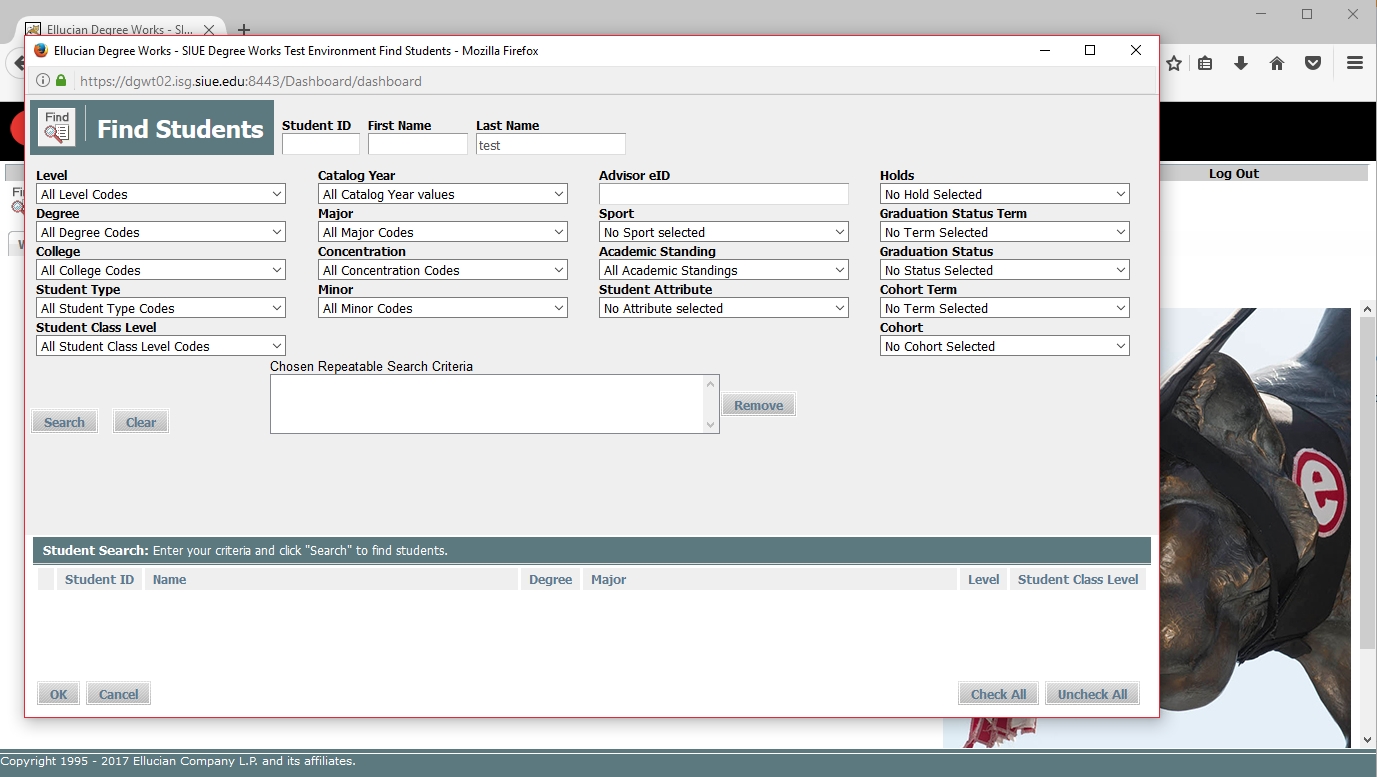Image resolution: width=1377 pixels, height=777 pixels.
Task: Click the Find Students magnifier icon
Action: (57, 127)
